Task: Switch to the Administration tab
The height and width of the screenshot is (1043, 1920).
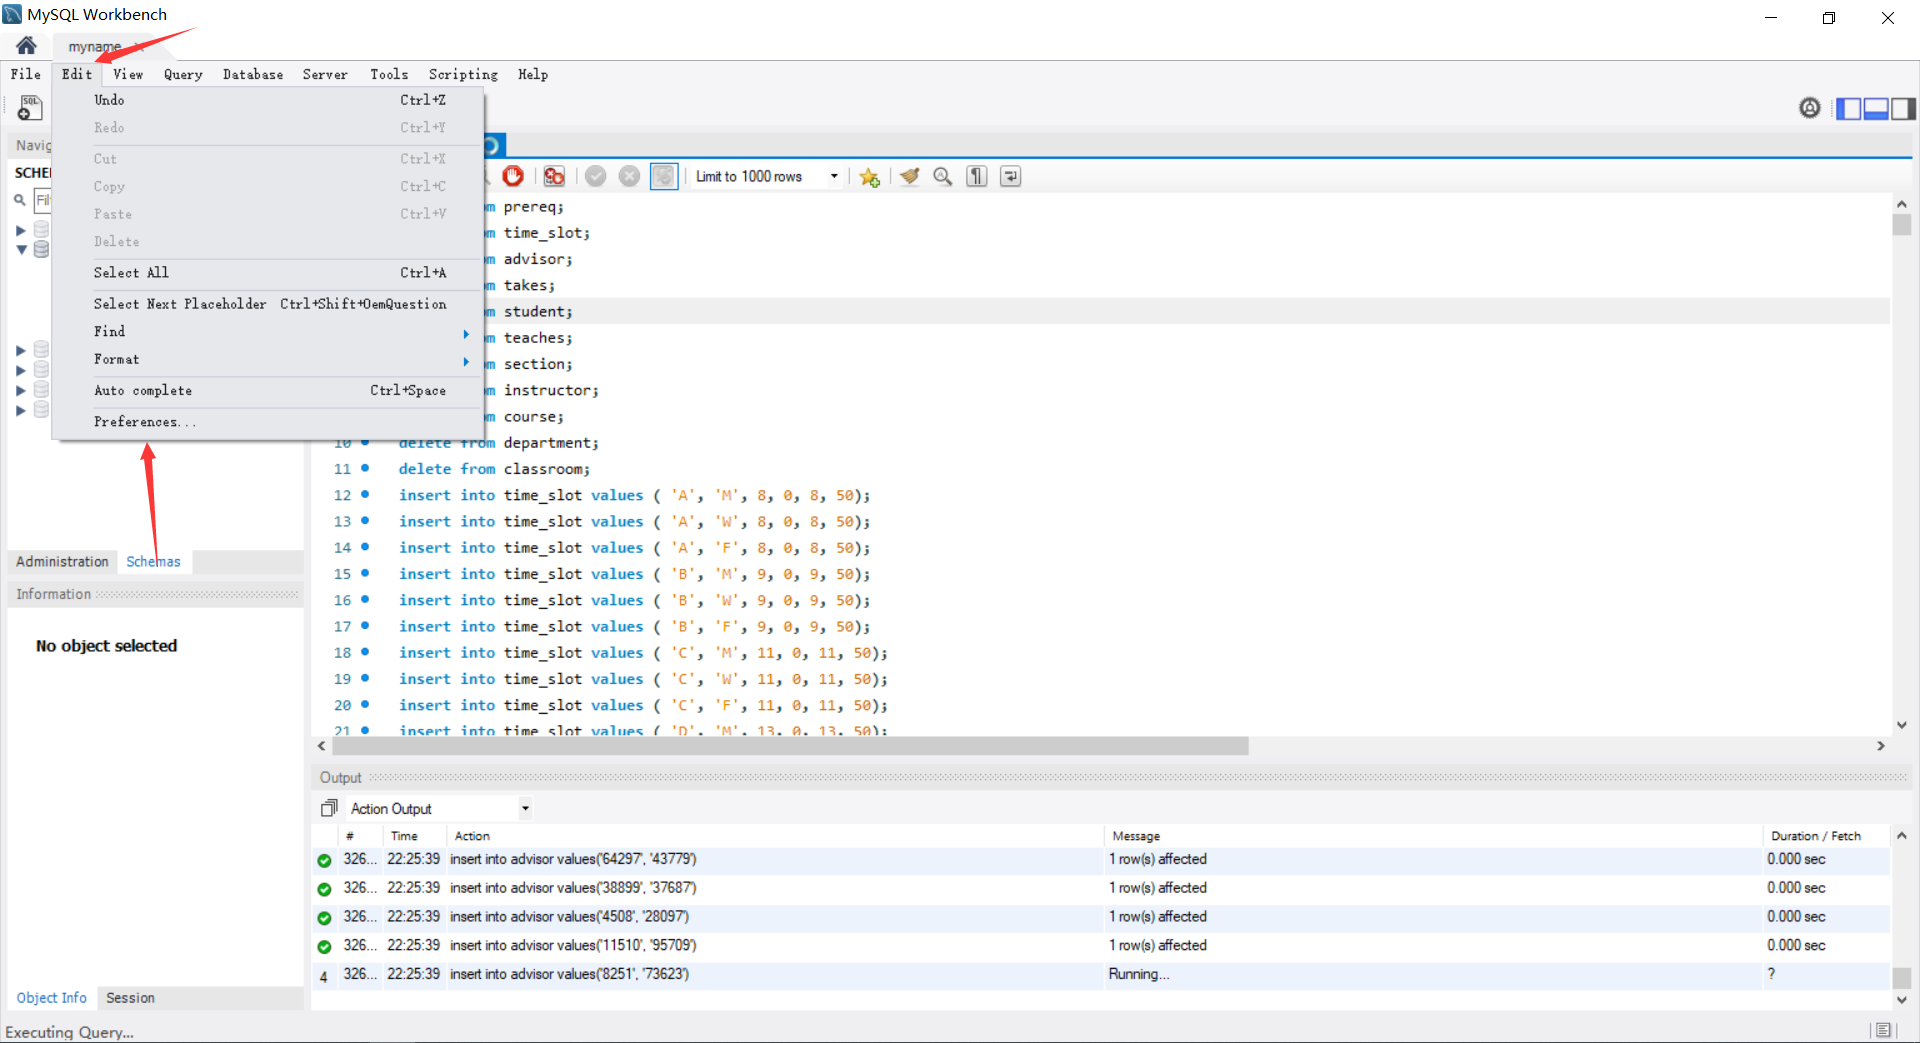Action: coord(62,562)
